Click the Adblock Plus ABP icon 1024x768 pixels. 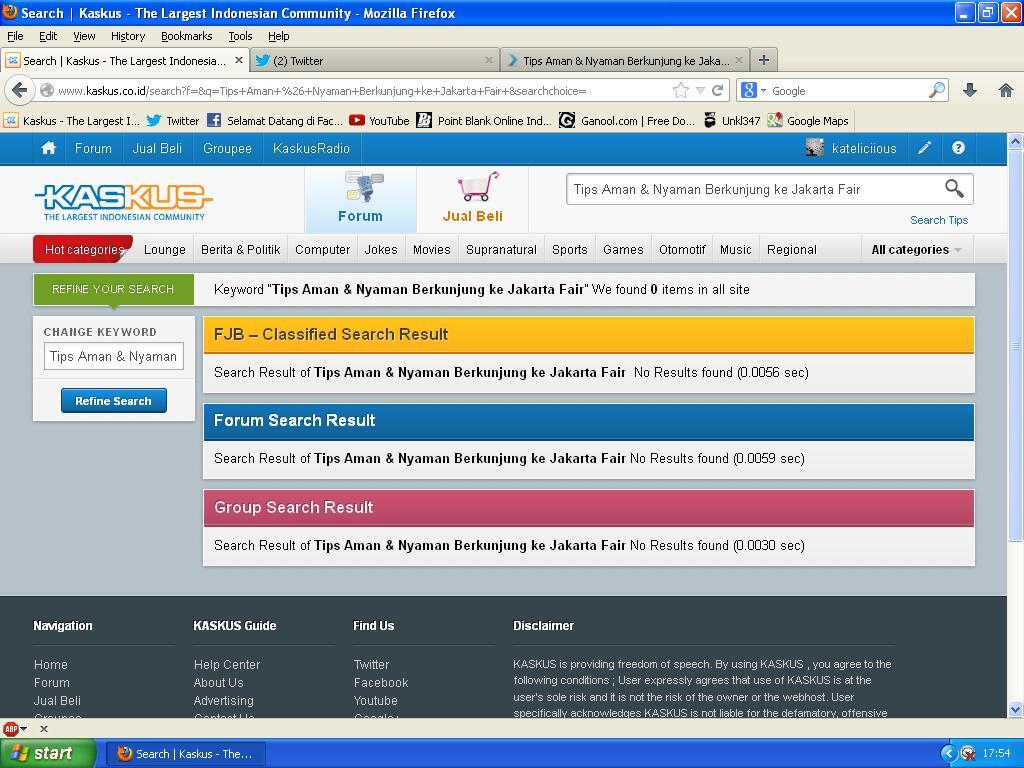(x=10, y=729)
